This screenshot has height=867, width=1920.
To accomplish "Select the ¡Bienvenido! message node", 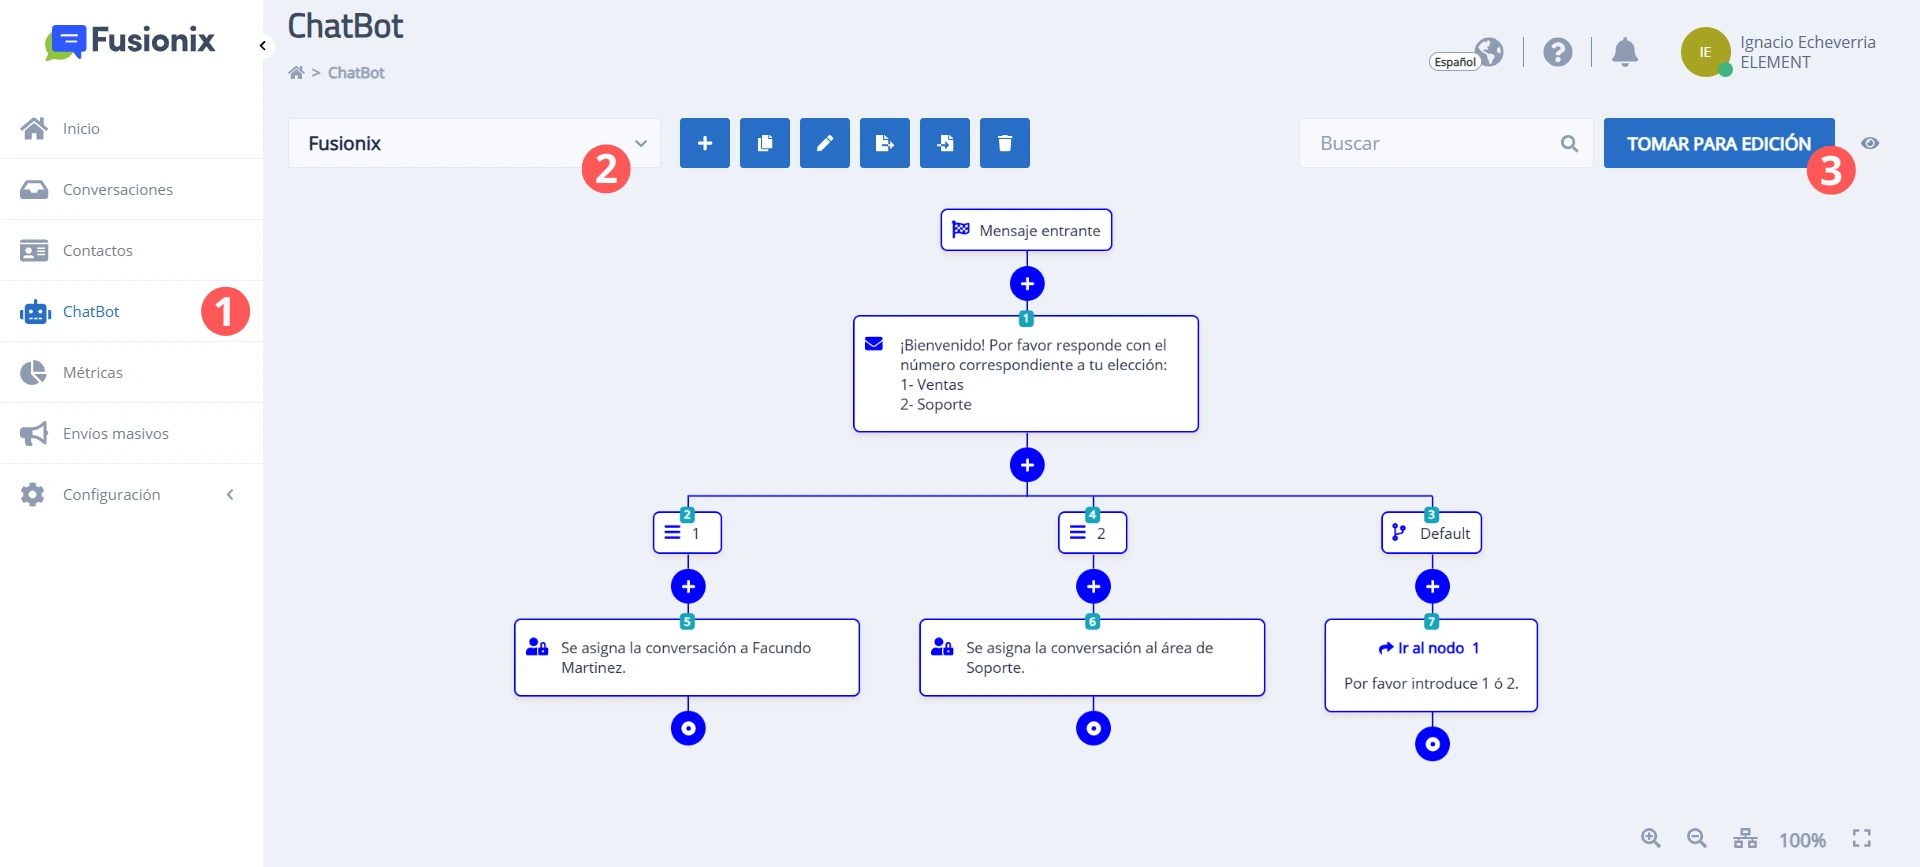I will click(x=1026, y=374).
